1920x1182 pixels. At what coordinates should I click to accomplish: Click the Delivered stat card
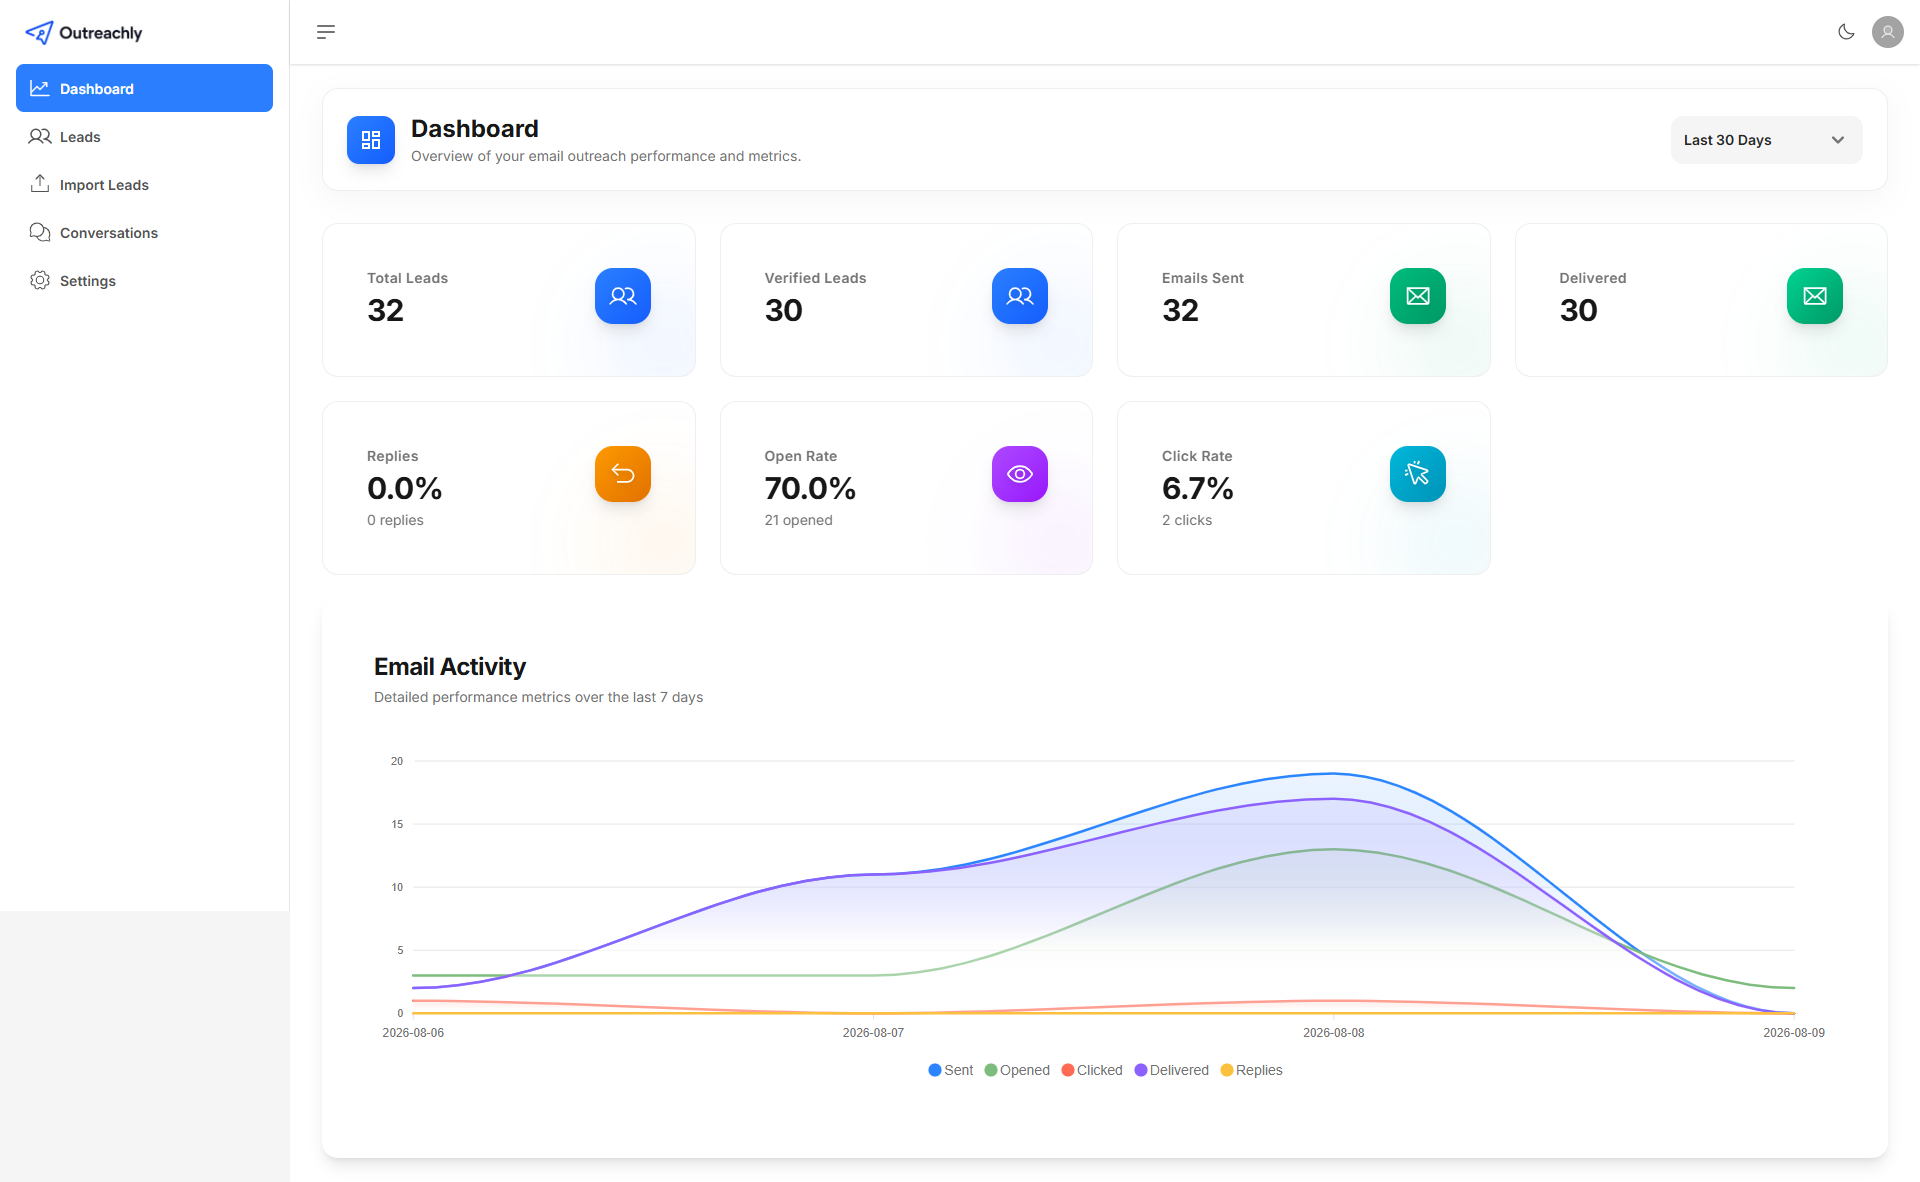(1700, 300)
